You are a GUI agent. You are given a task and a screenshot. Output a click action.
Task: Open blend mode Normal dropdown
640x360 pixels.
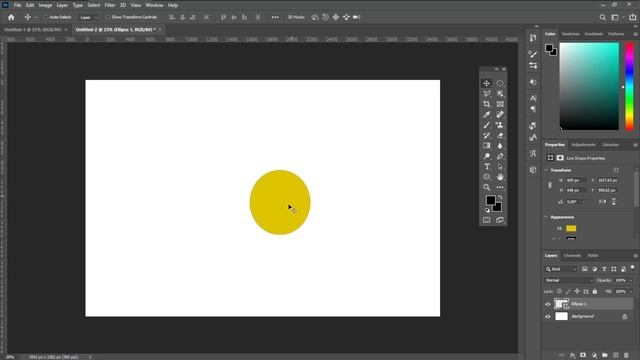pos(569,280)
